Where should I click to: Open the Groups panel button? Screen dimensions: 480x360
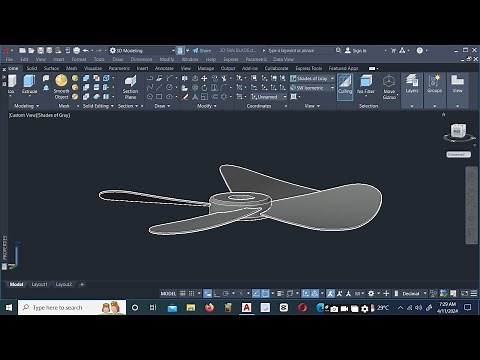[434, 83]
